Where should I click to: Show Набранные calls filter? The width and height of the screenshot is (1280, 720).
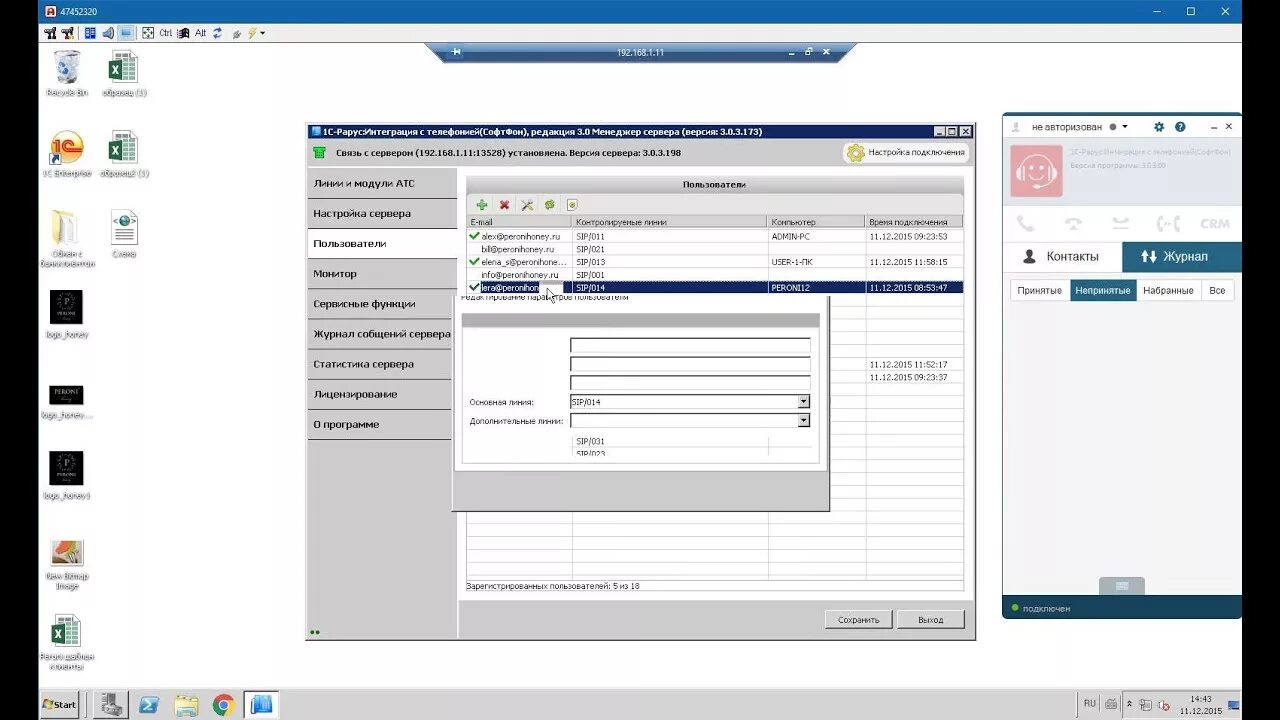pos(1168,291)
